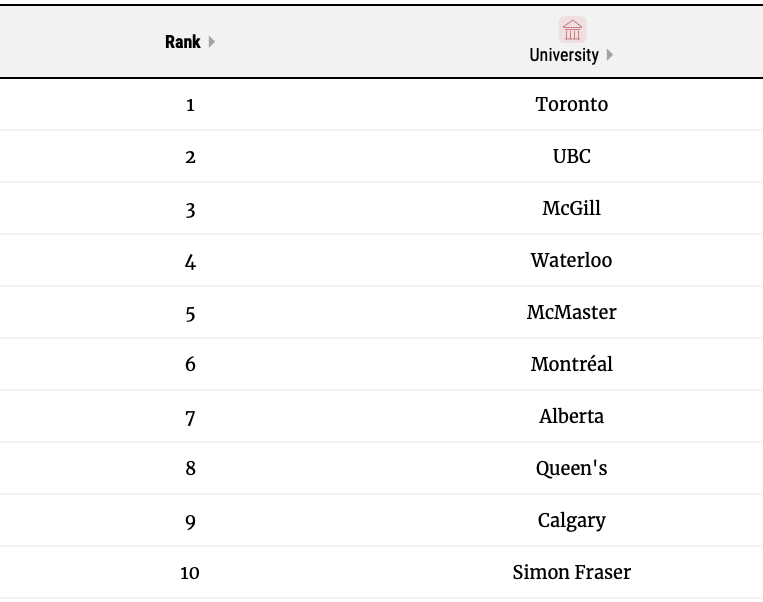Click rank number 1 cell
The width and height of the screenshot is (763, 602).
[190, 105]
